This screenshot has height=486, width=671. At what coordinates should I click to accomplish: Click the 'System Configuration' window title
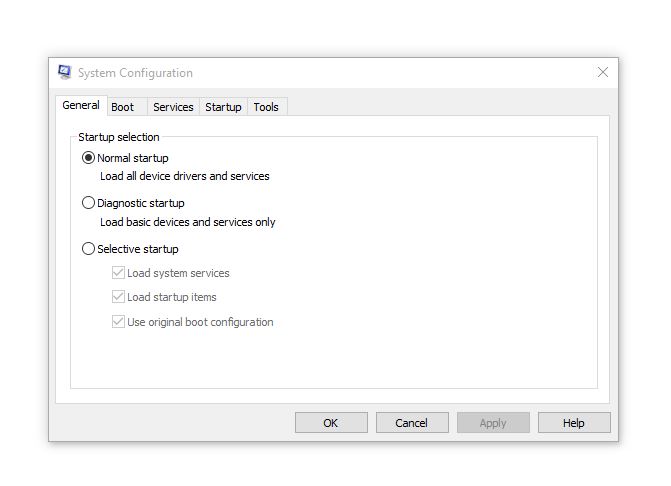(x=135, y=73)
